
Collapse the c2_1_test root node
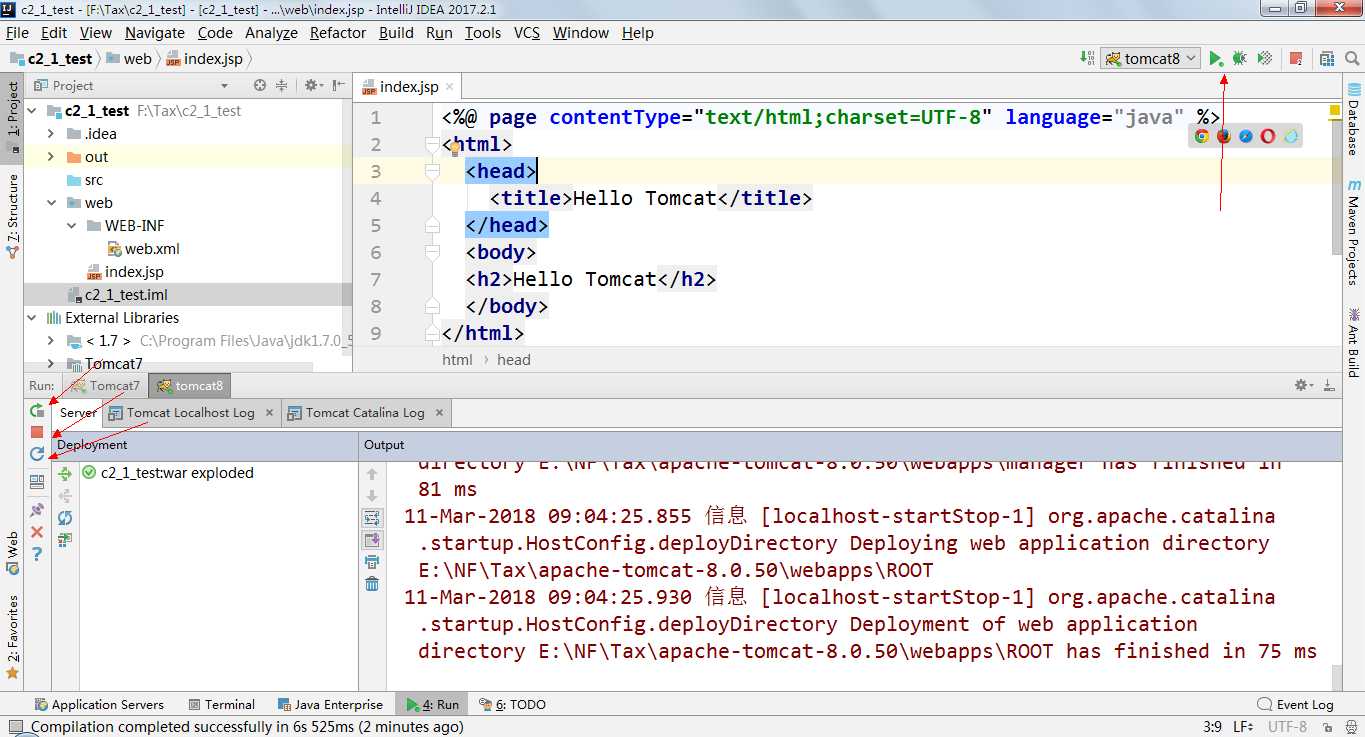click(x=34, y=111)
